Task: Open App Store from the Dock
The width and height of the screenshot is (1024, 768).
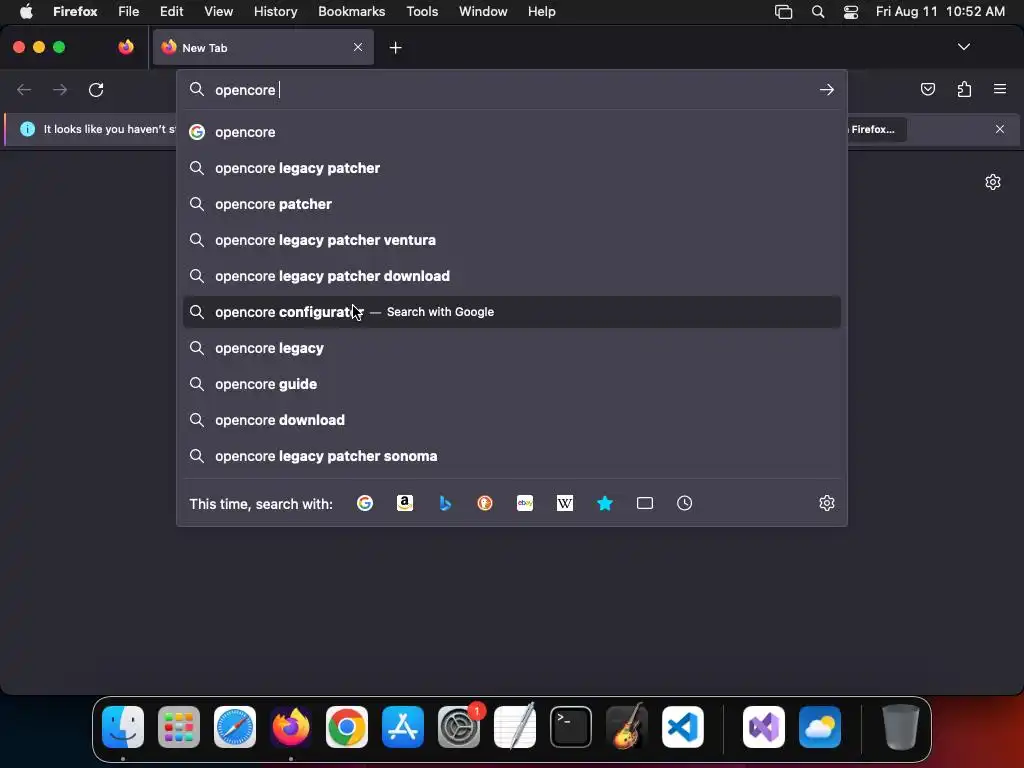Action: point(403,727)
